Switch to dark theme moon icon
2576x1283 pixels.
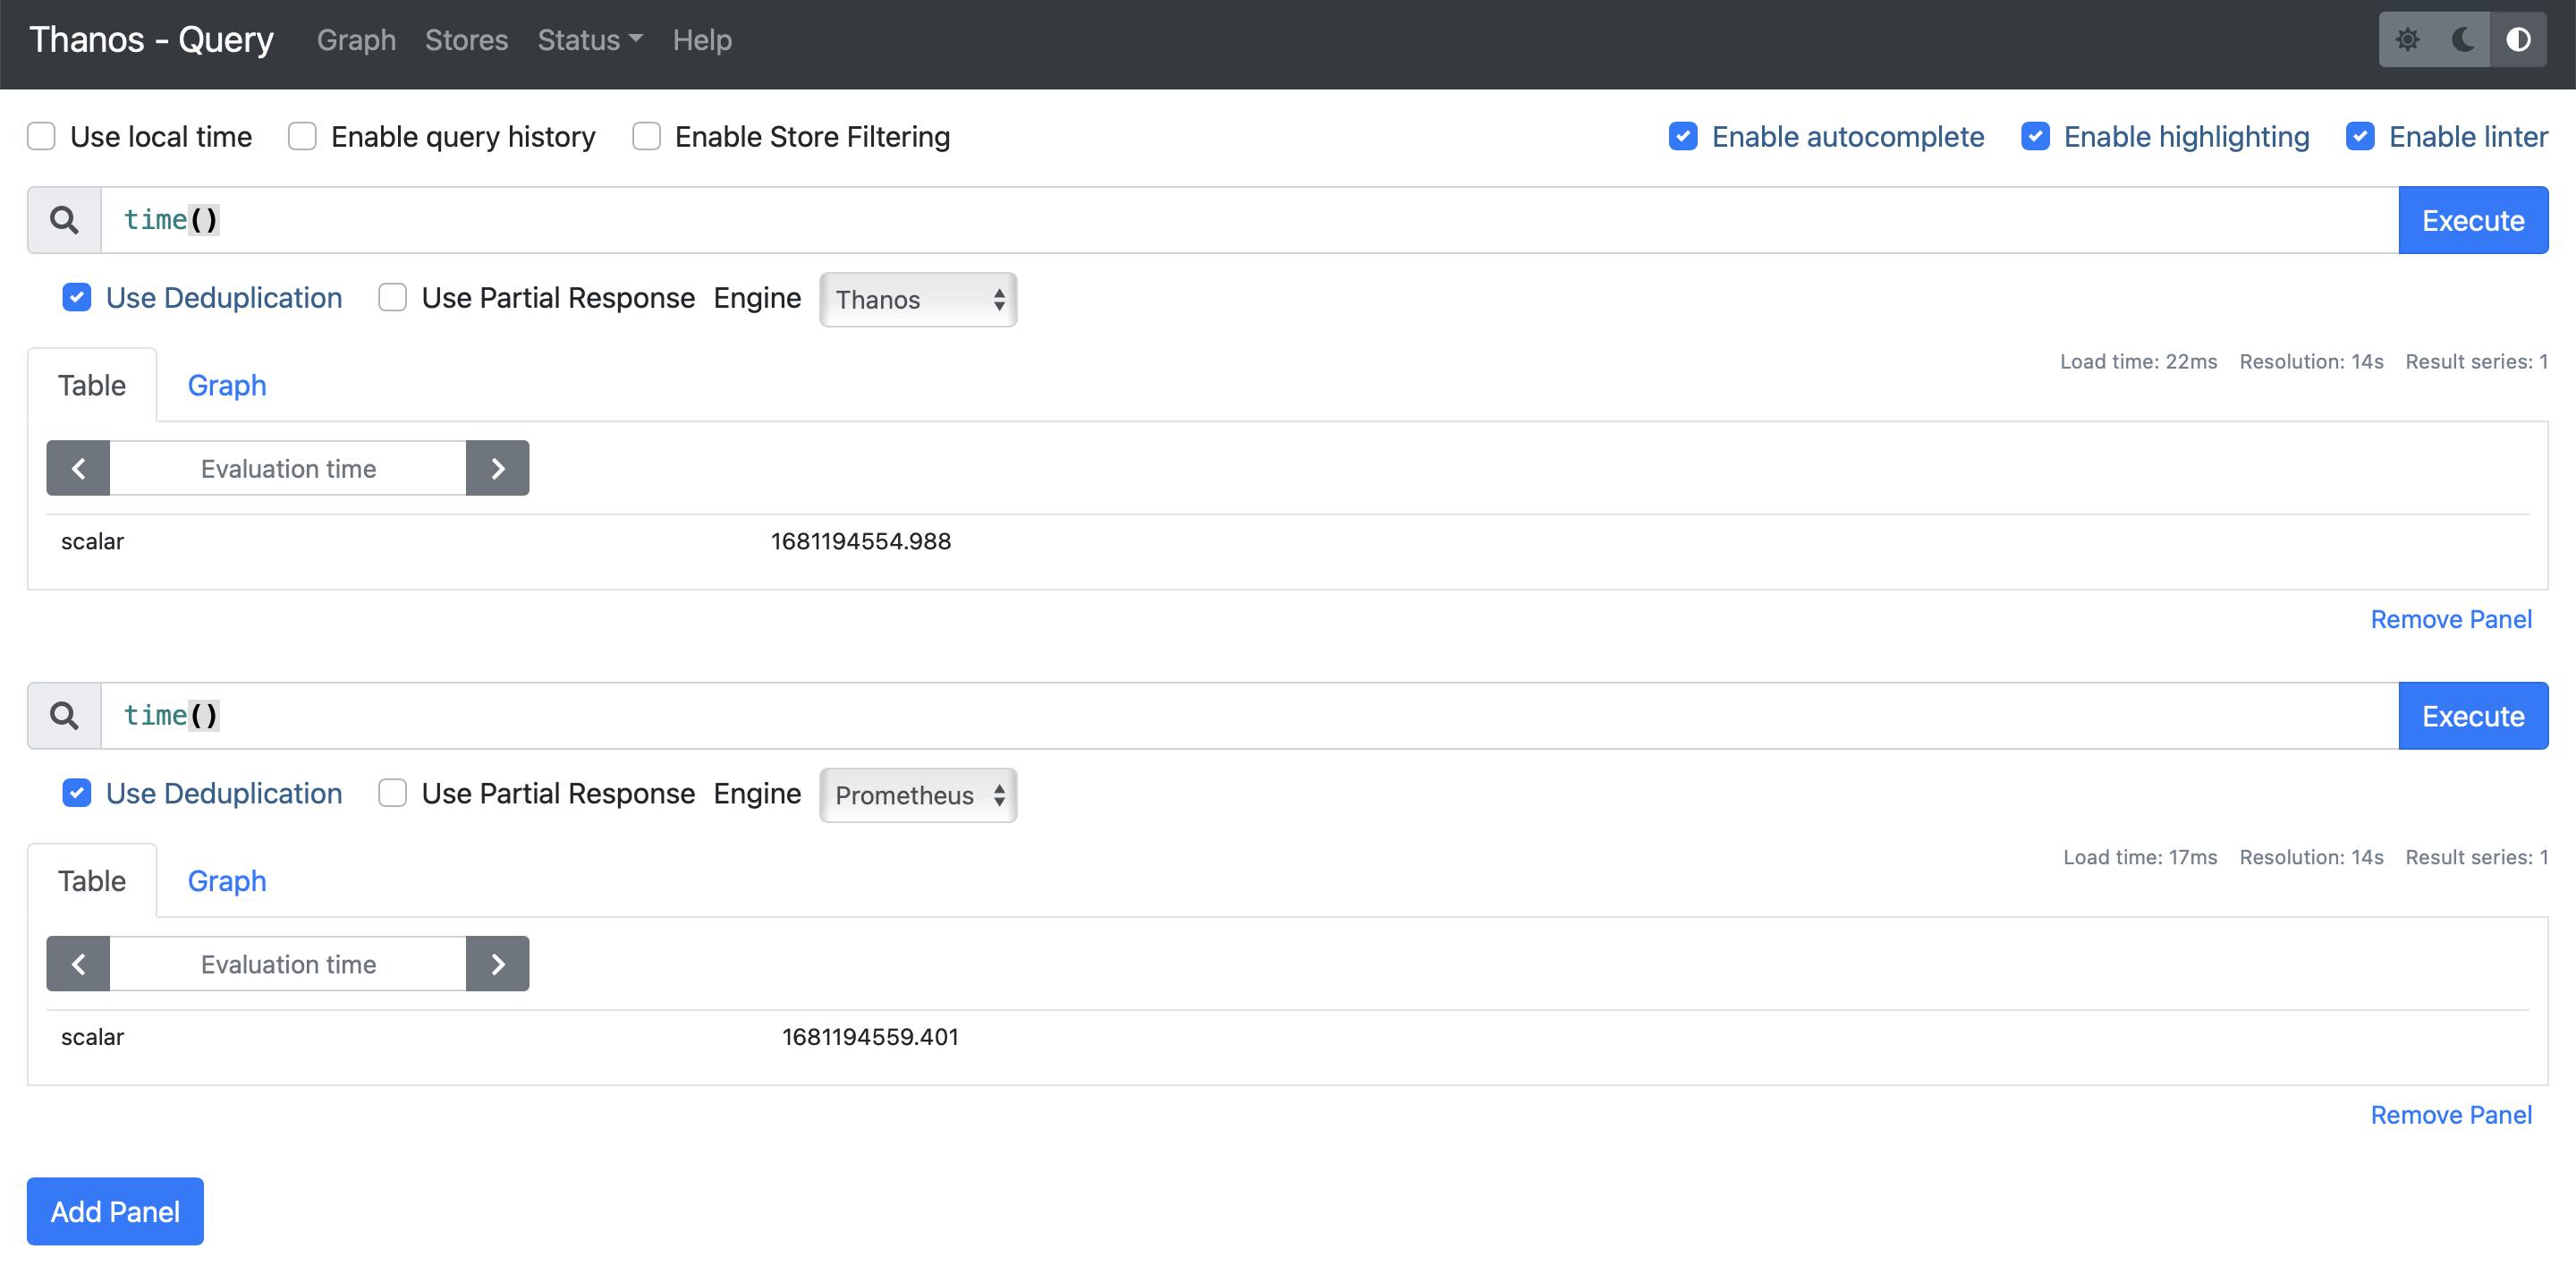pos(2463,40)
